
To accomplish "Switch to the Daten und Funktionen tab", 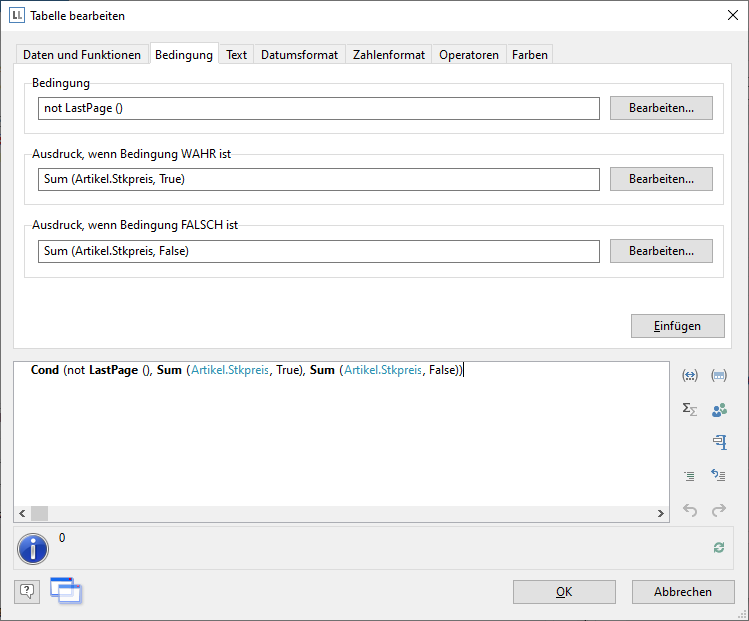I will (x=82, y=55).
